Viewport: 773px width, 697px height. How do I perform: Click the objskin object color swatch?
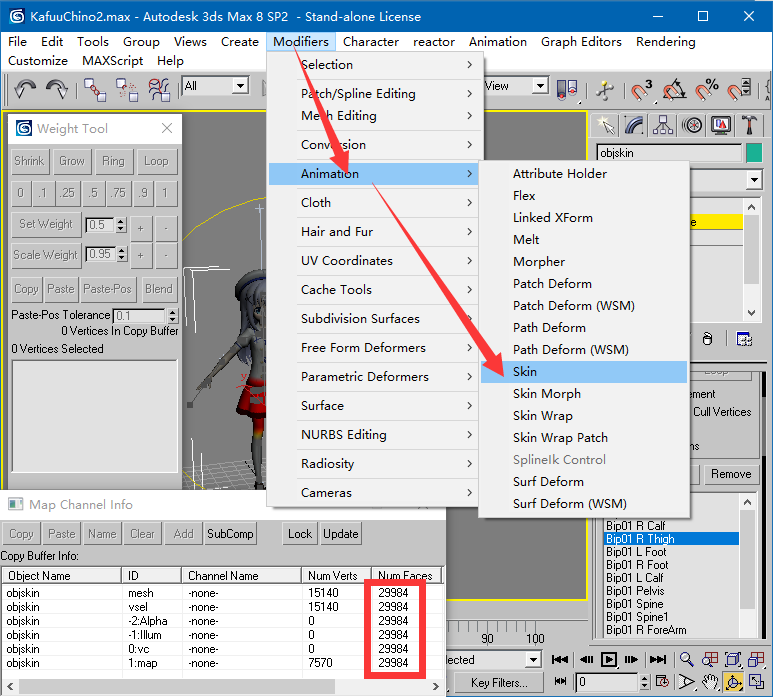[754, 153]
